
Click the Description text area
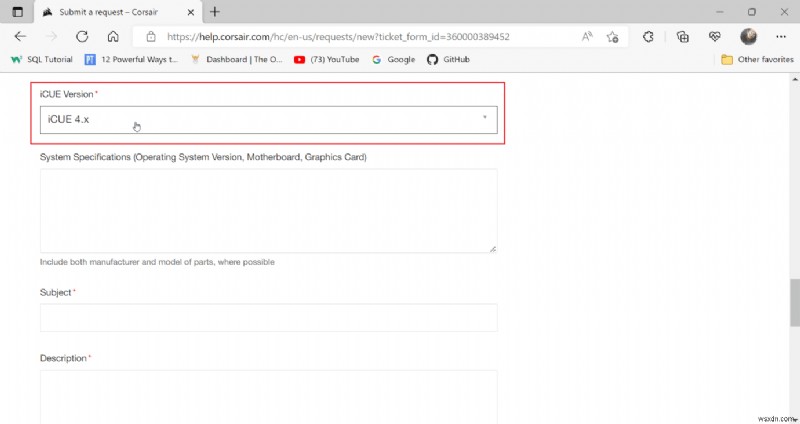point(268,397)
